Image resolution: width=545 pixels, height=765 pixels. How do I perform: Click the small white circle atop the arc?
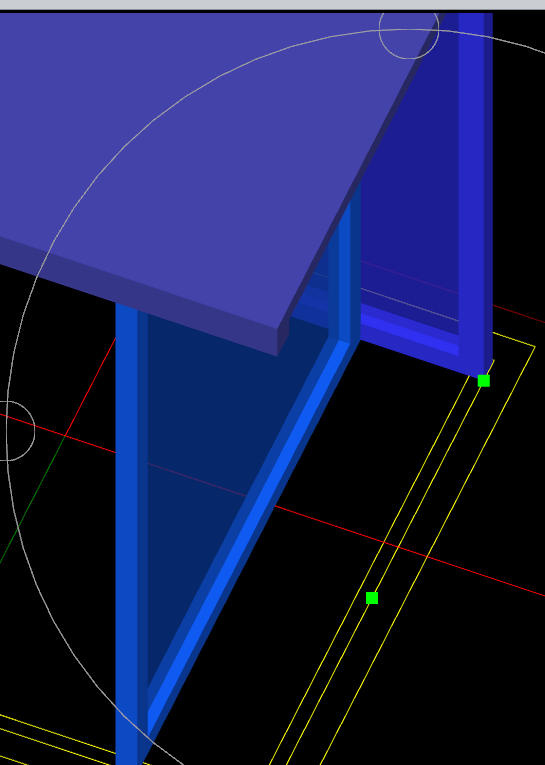[409, 30]
